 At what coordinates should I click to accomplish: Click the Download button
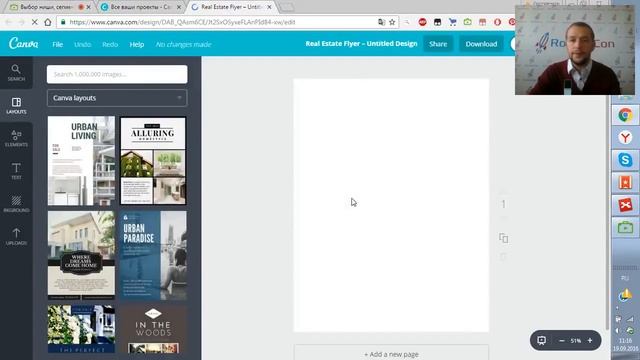click(481, 44)
